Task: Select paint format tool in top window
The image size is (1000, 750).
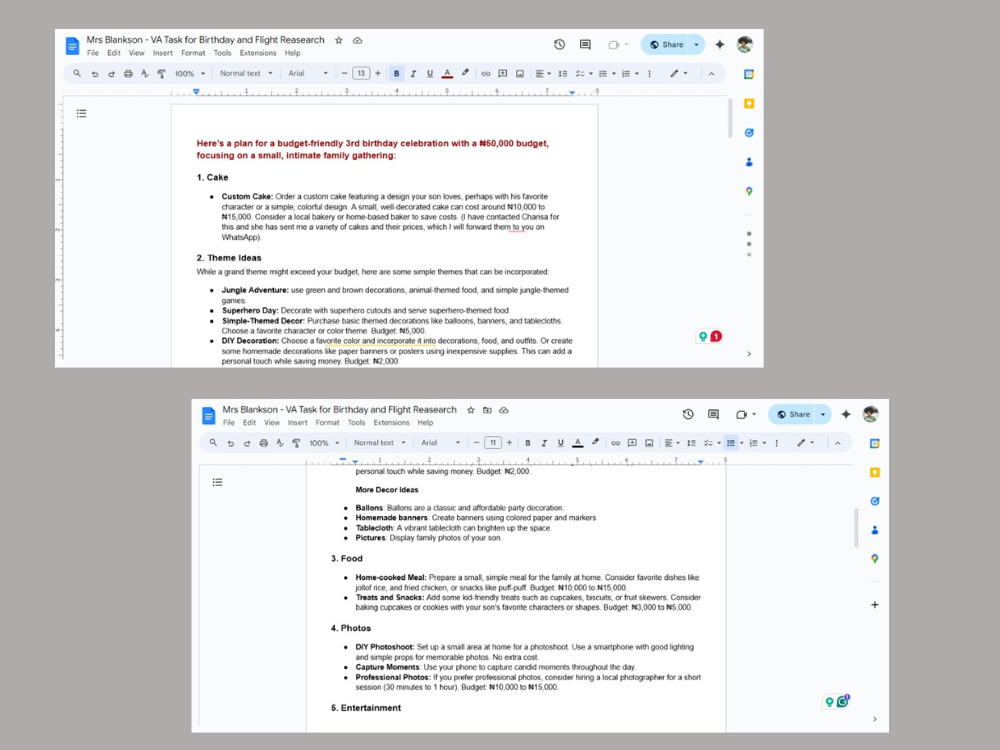Action: 161,73
